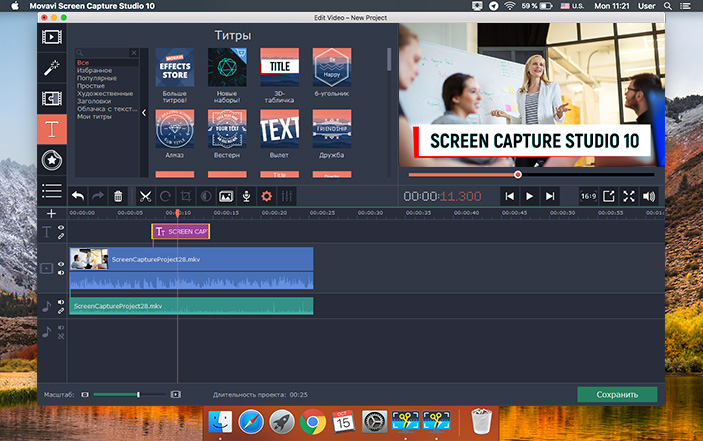Select the Простые category

91,86
